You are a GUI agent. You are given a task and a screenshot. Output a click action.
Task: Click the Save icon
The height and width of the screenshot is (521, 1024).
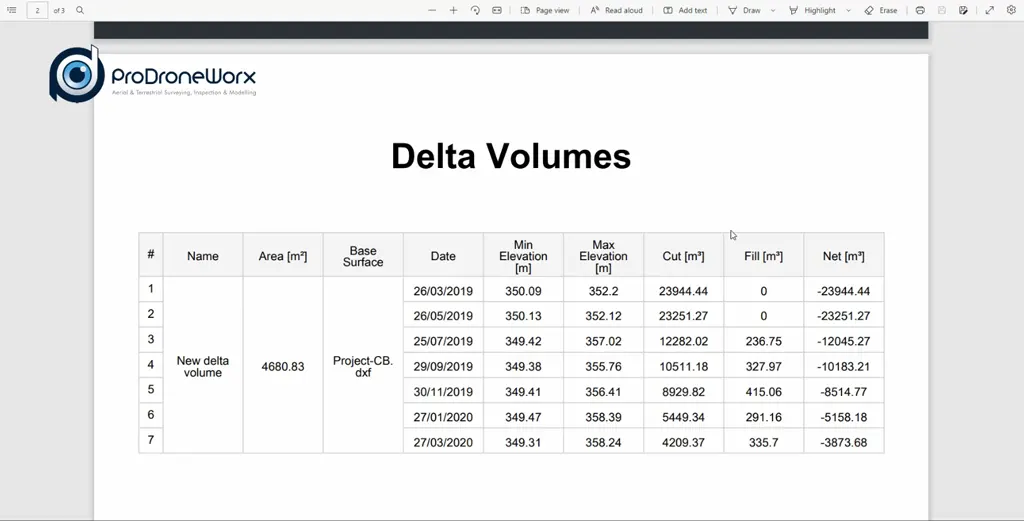tap(941, 10)
